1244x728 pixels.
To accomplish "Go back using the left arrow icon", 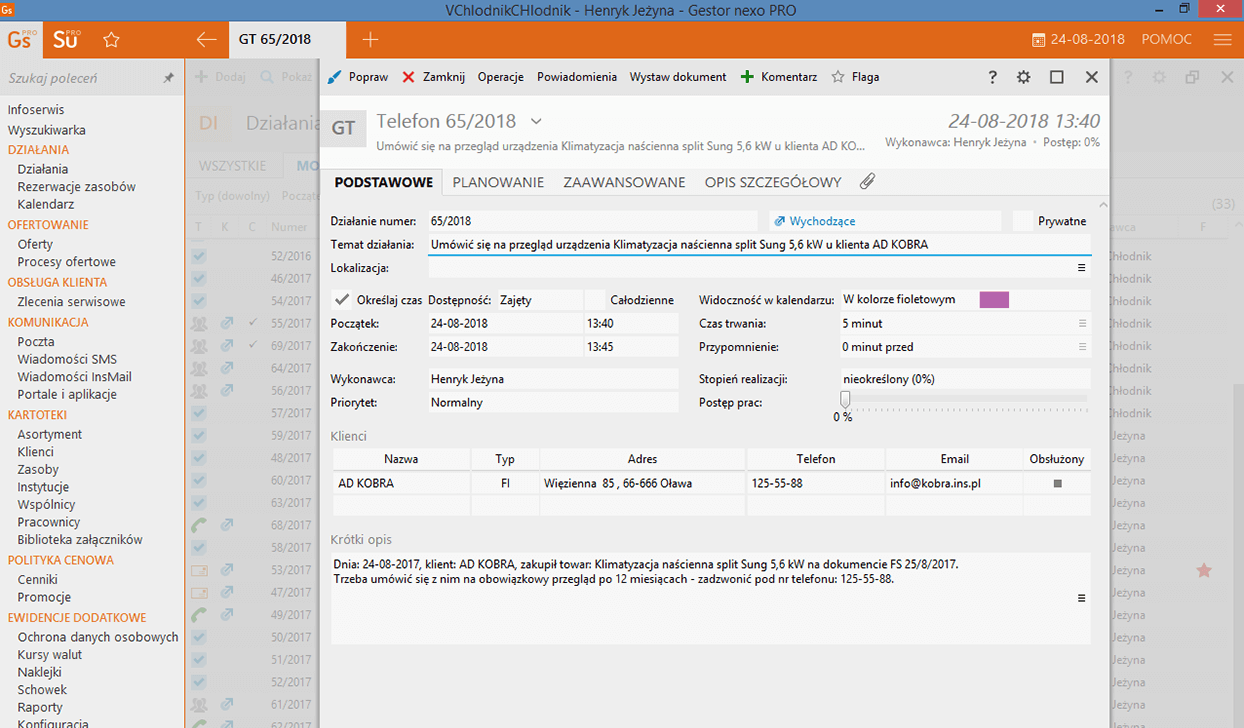I will point(207,40).
